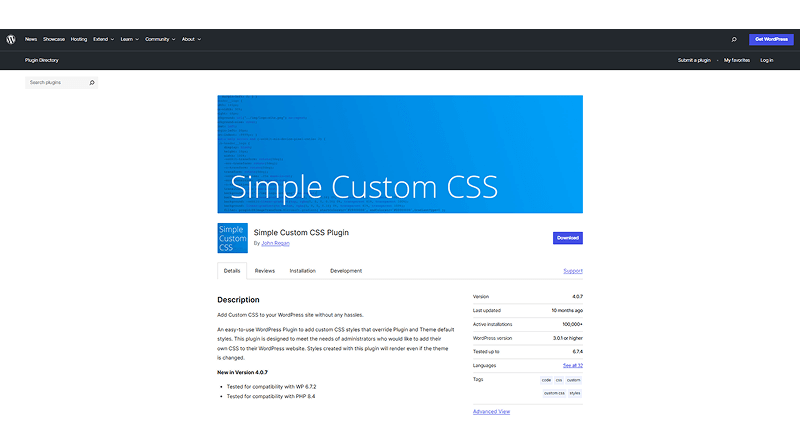Select the custom tag
The height and width of the screenshot is (445, 800).
pos(573,380)
